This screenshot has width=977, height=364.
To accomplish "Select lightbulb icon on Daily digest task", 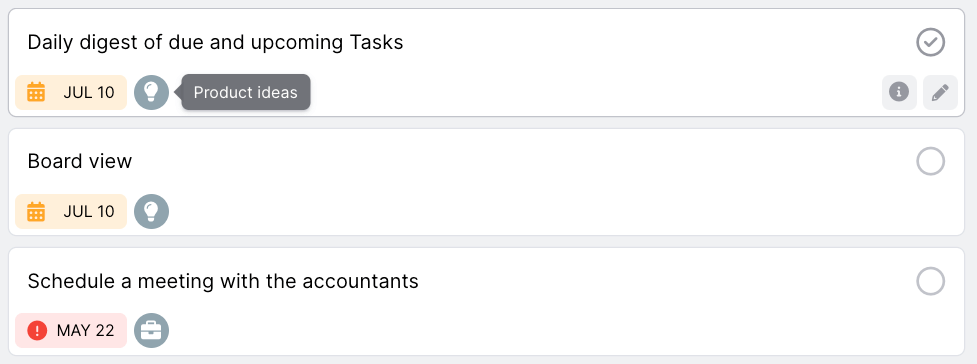I will [x=151, y=92].
